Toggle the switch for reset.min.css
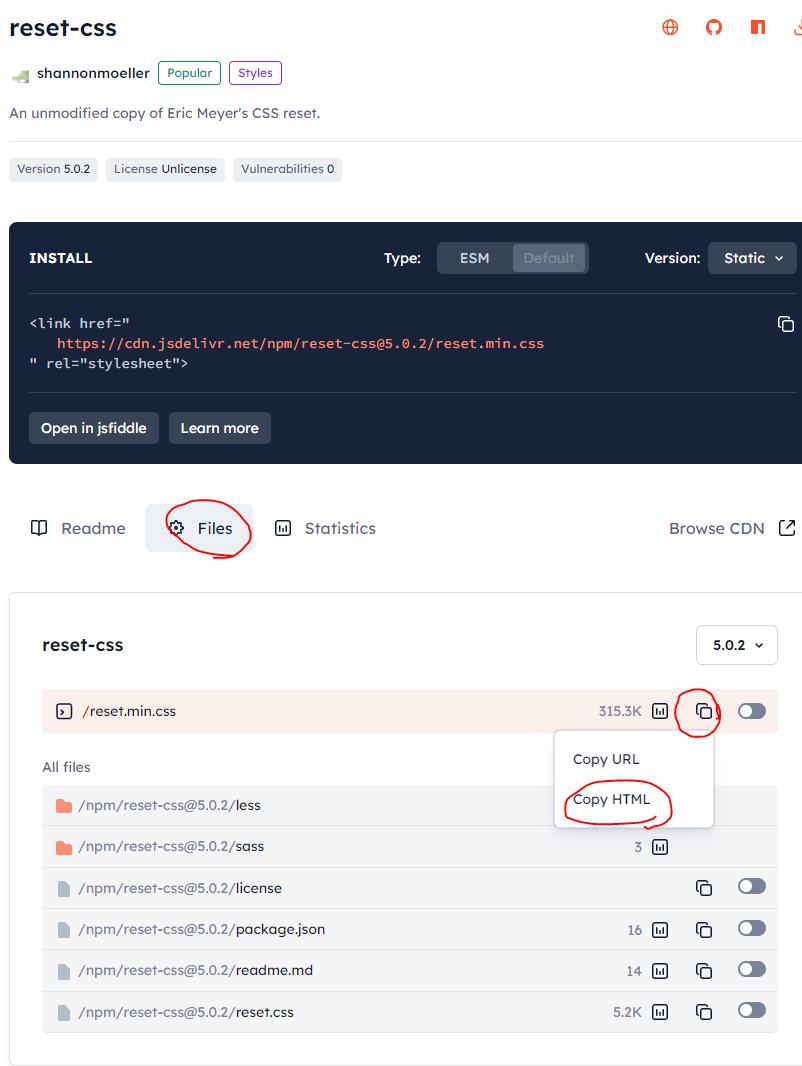 [752, 711]
